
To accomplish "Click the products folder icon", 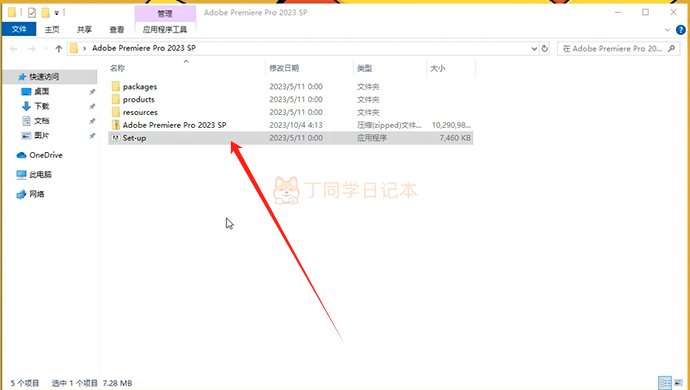I will click(x=116, y=99).
